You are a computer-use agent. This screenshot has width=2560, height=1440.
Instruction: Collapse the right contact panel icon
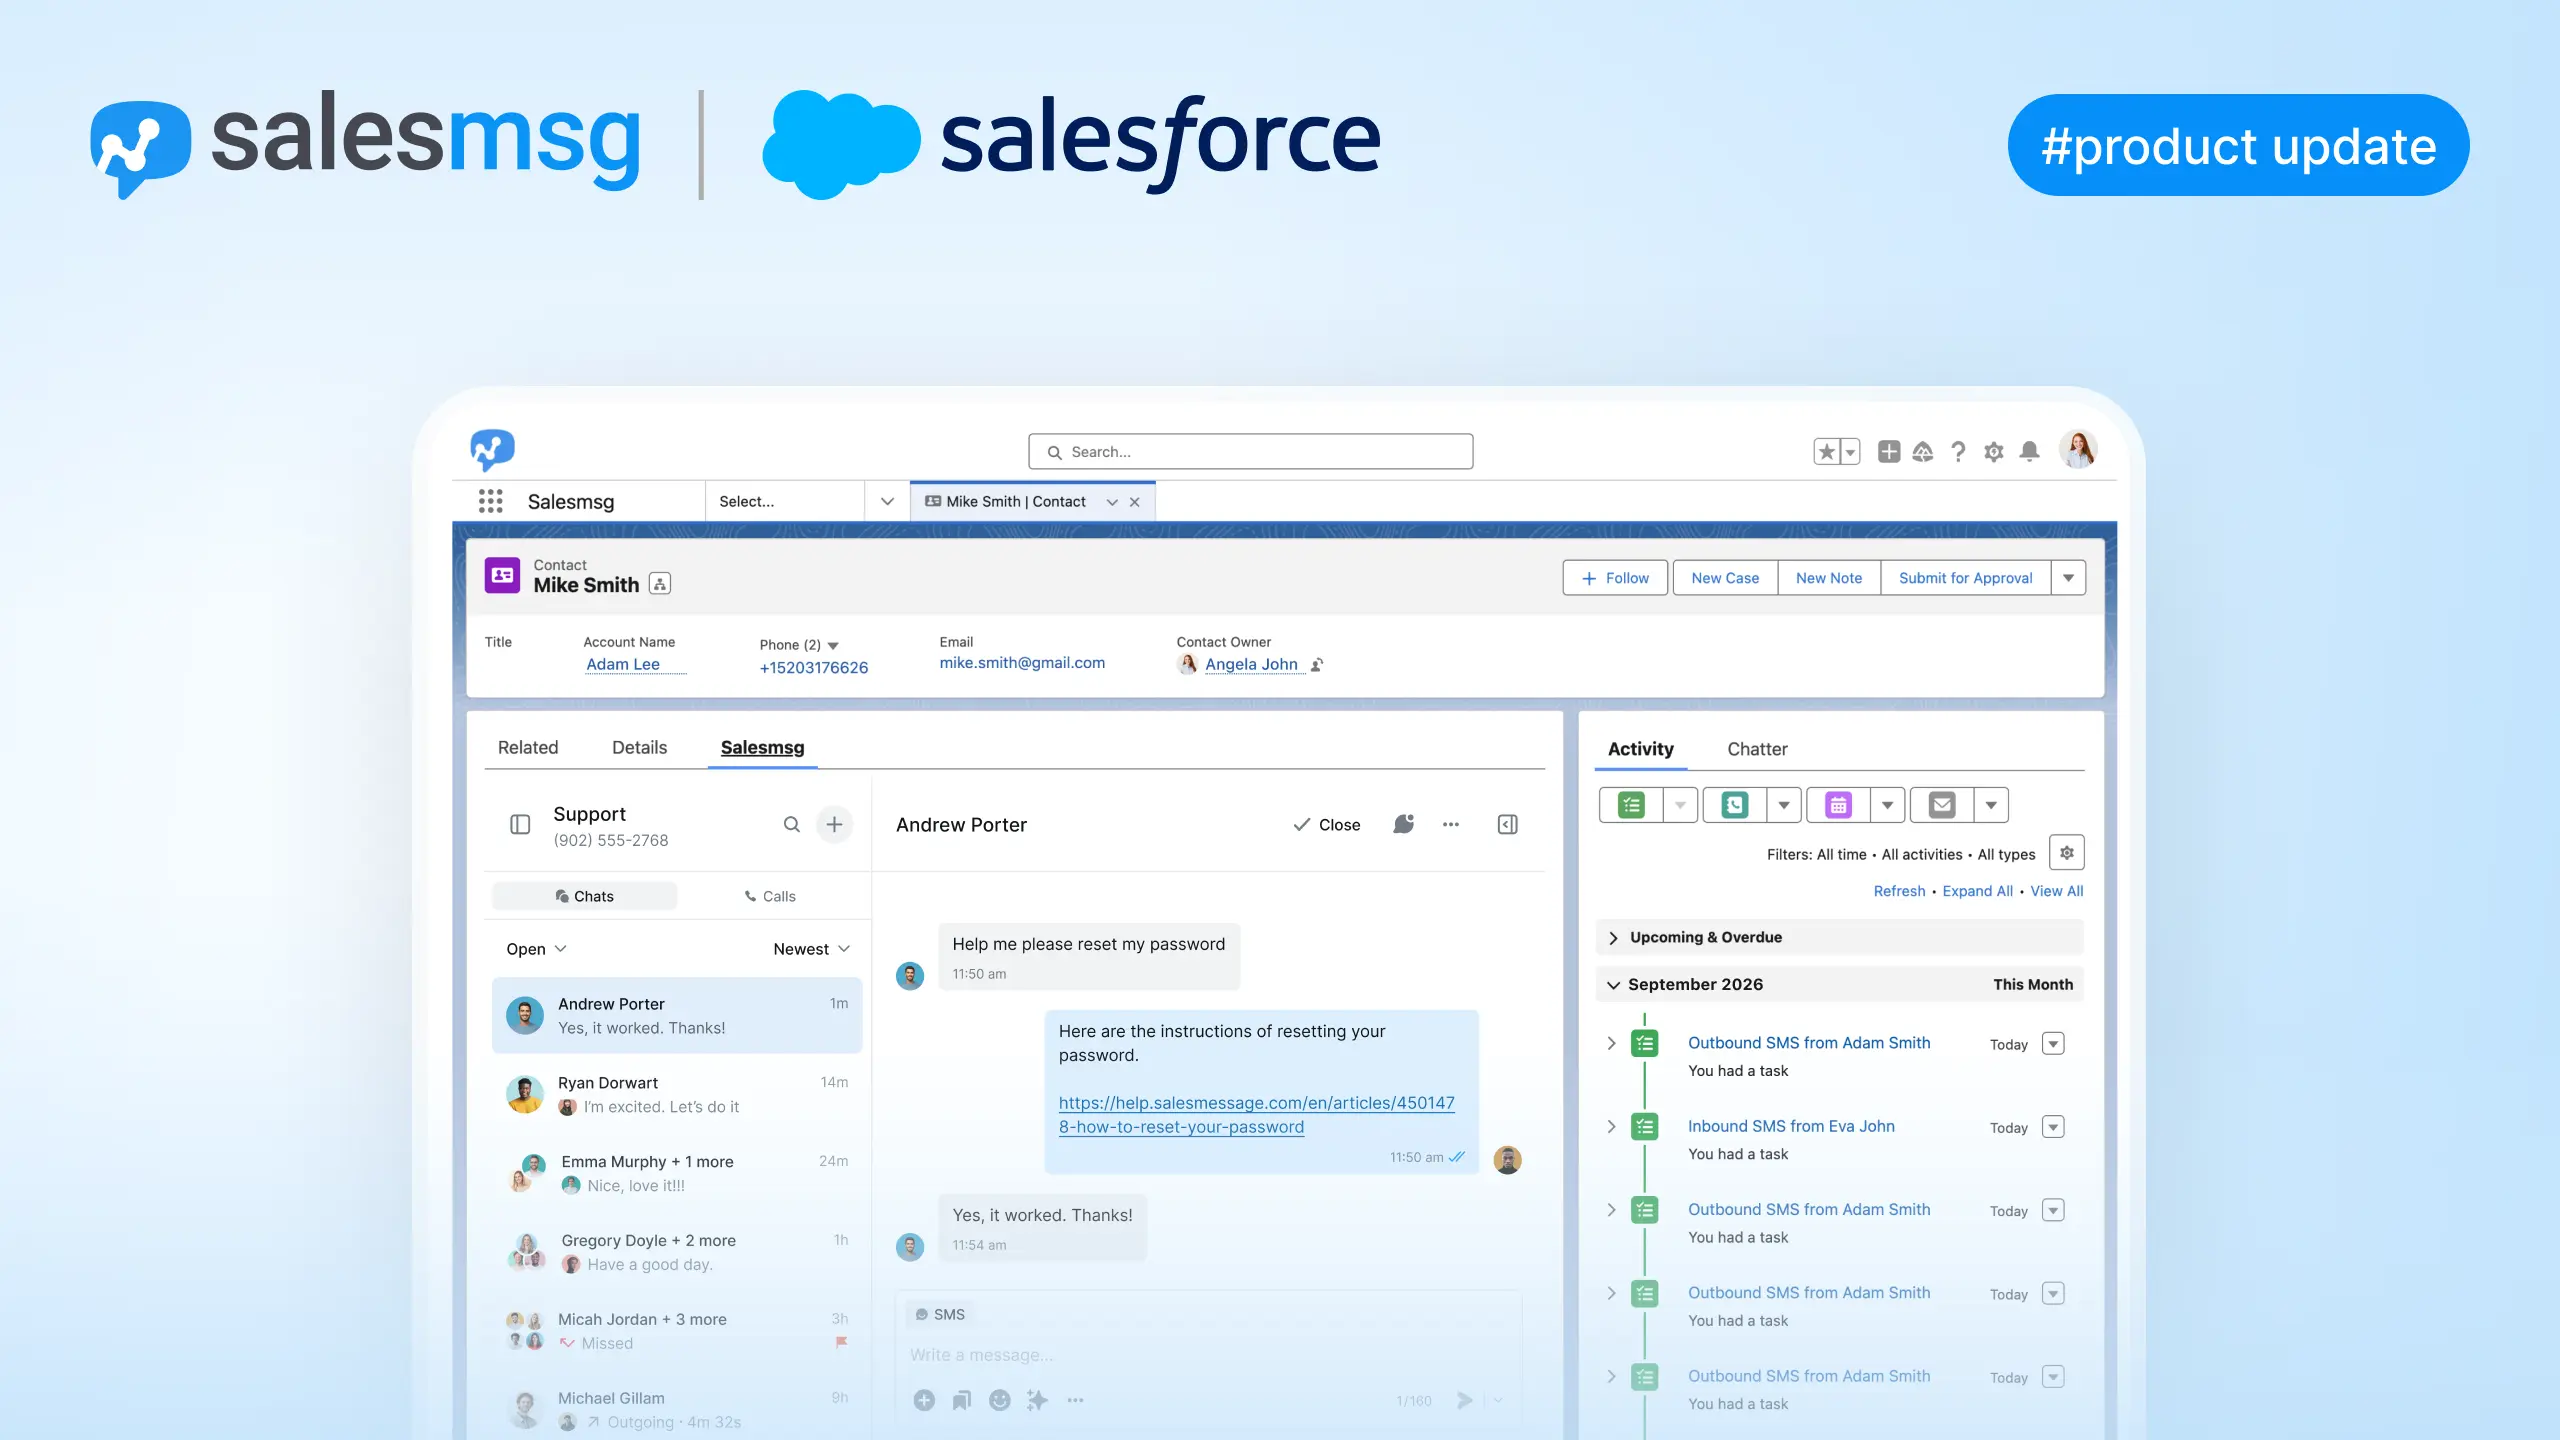(1508, 825)
